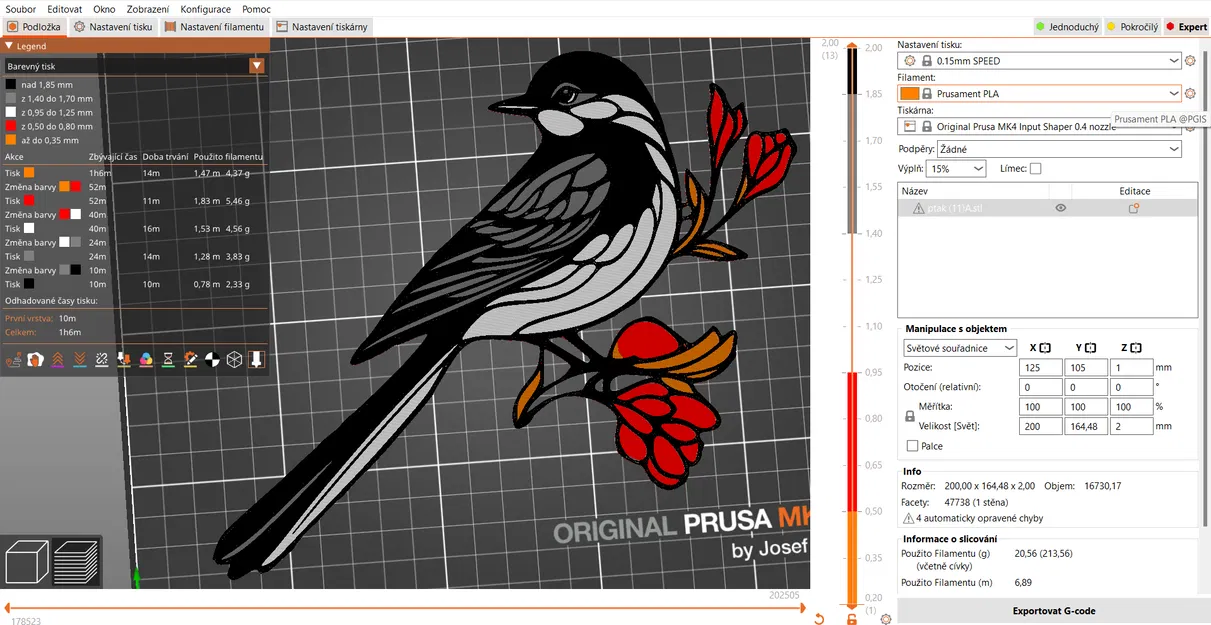Toggle tool changes visibility icon

click(x=124, y=359)
